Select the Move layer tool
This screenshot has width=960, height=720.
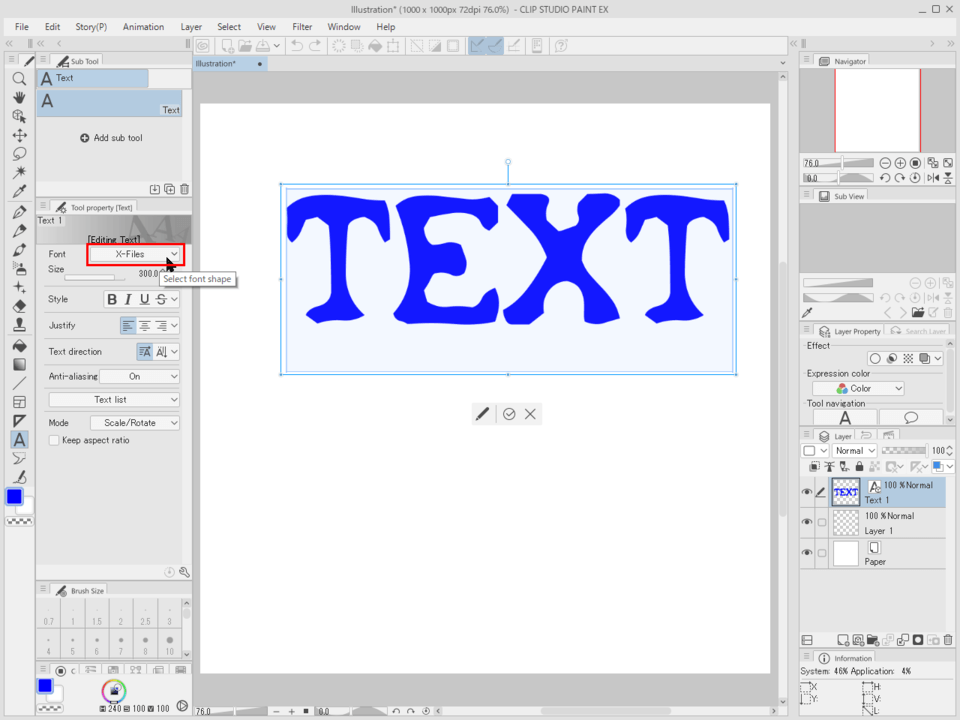point(20,135)
